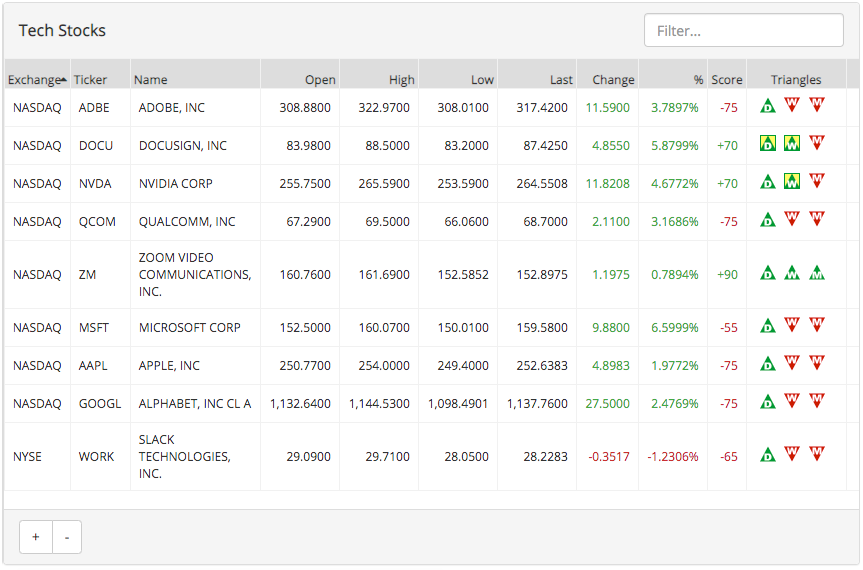Click the plus add button
863x570 pixels.
36,537
